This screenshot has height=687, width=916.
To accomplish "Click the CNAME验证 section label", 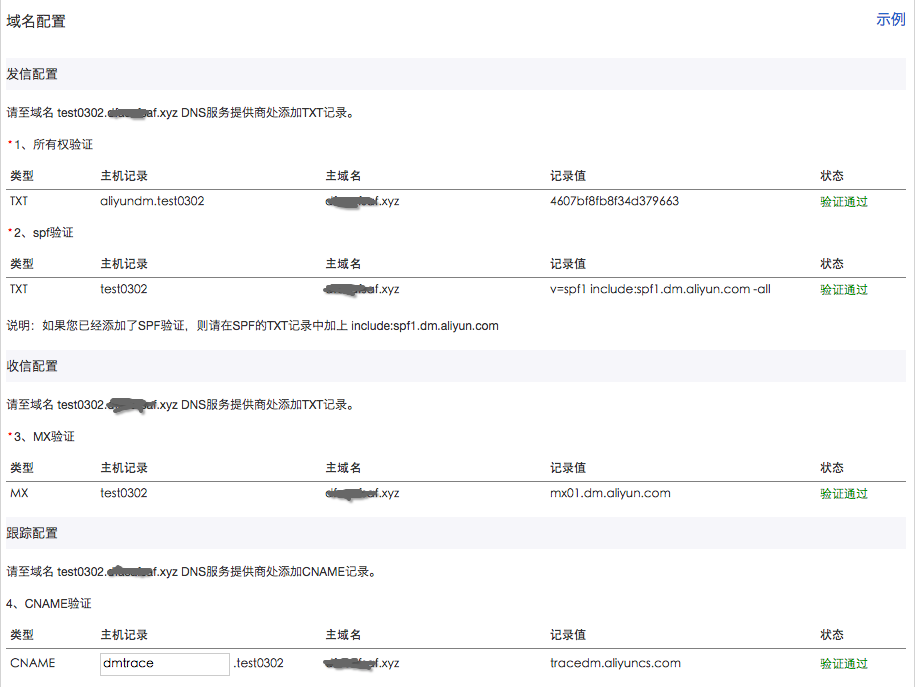I will (44, 601).
